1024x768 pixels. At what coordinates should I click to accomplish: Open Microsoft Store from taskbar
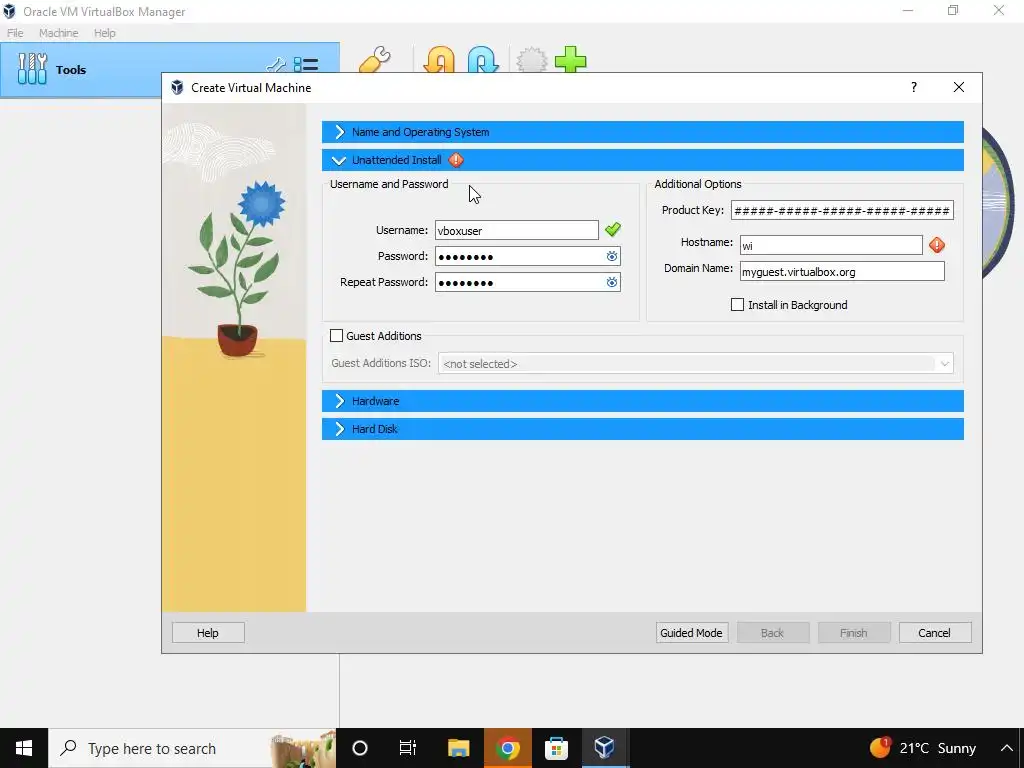(556, 748)
